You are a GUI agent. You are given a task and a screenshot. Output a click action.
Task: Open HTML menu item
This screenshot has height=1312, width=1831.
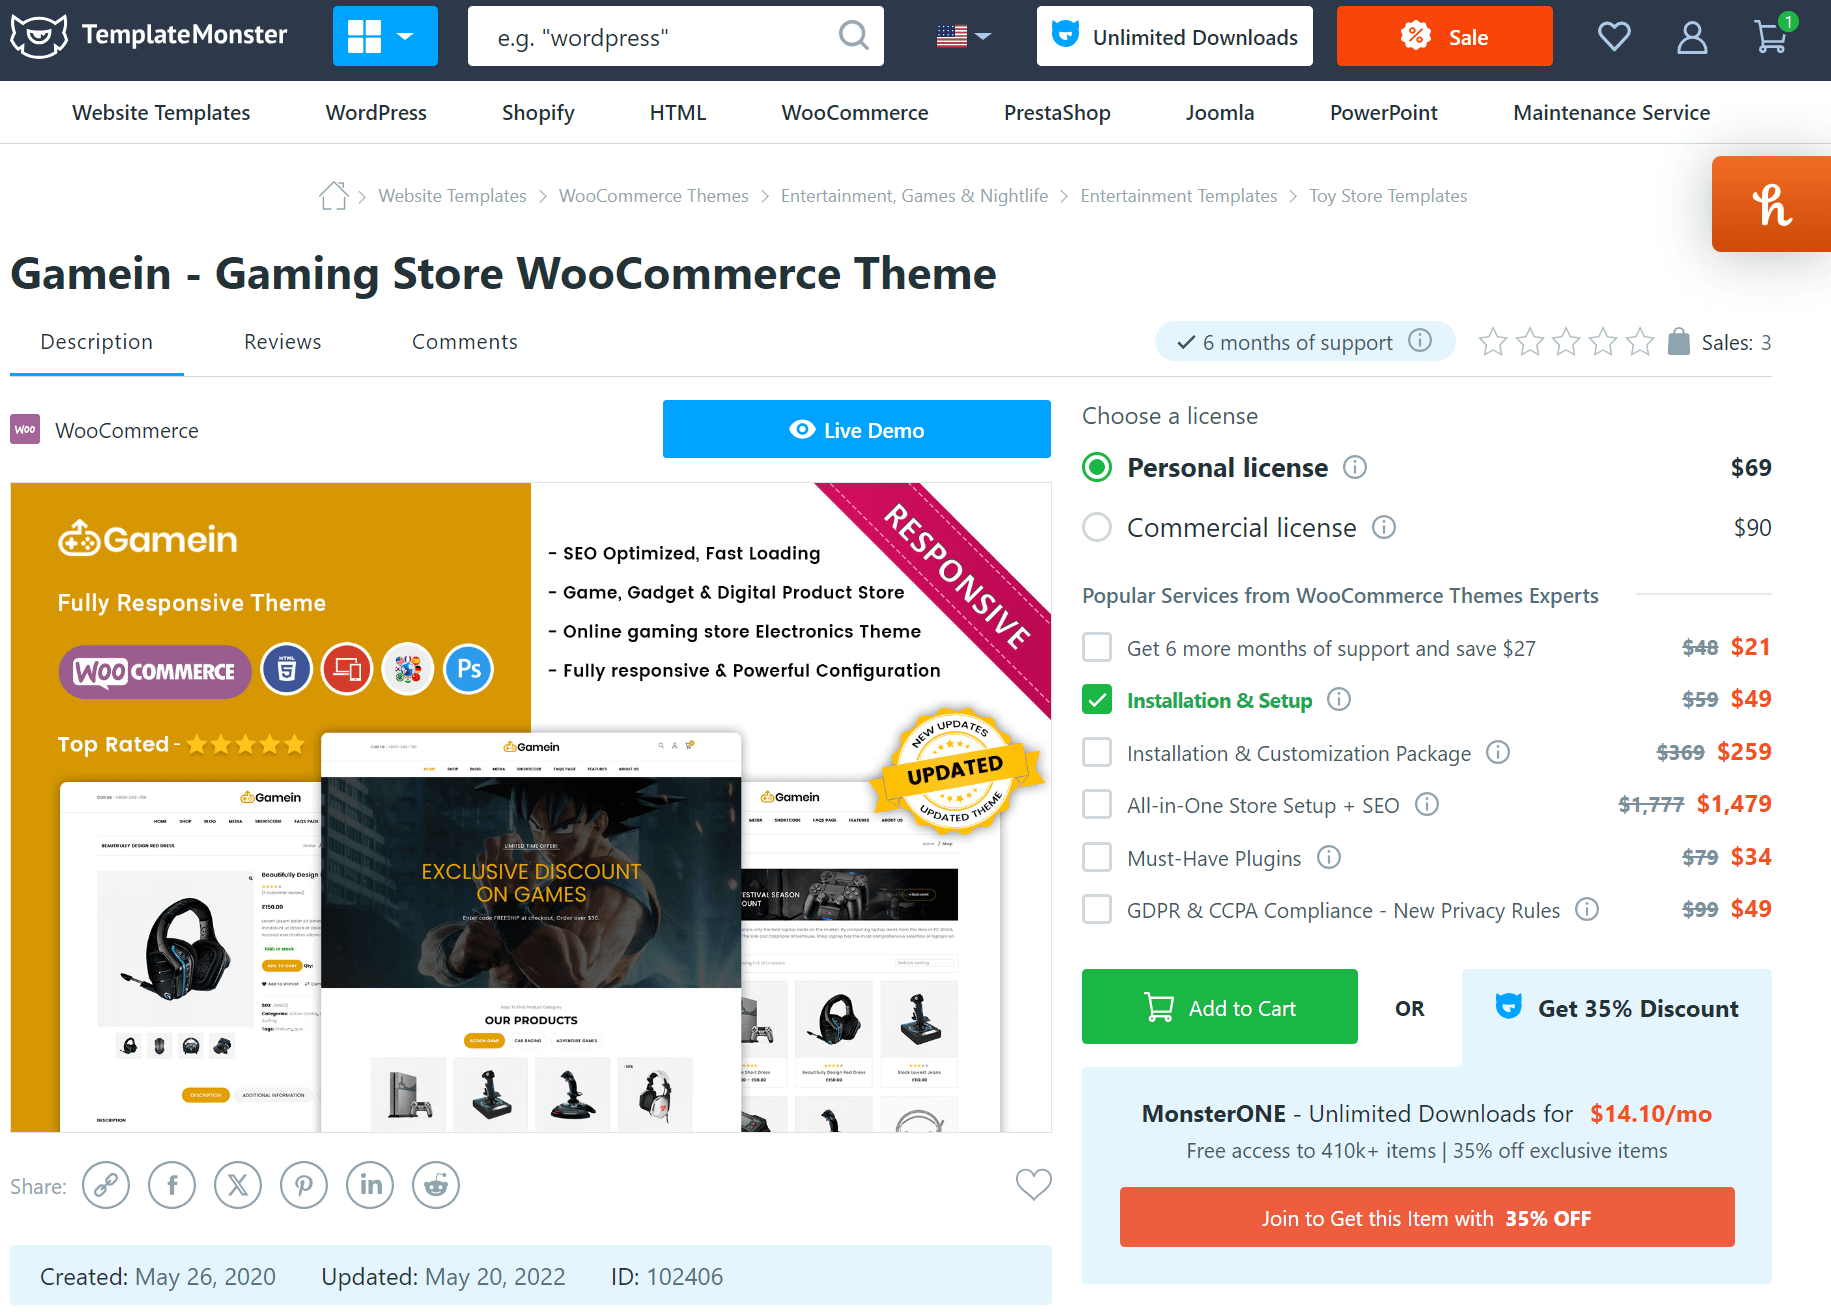(678, 113)
